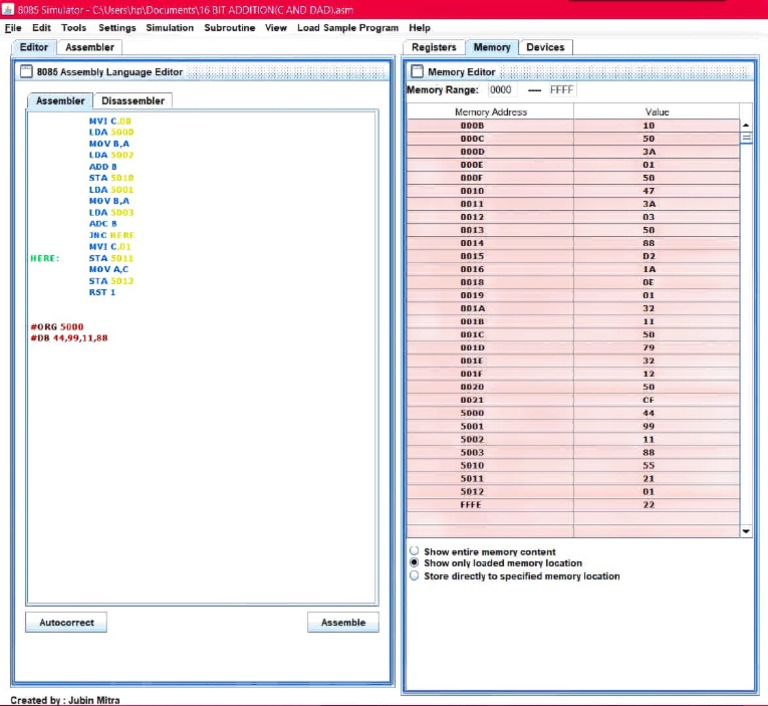Click the 8085 Assembly Language Editor panel icon

(x=27, y=72)
